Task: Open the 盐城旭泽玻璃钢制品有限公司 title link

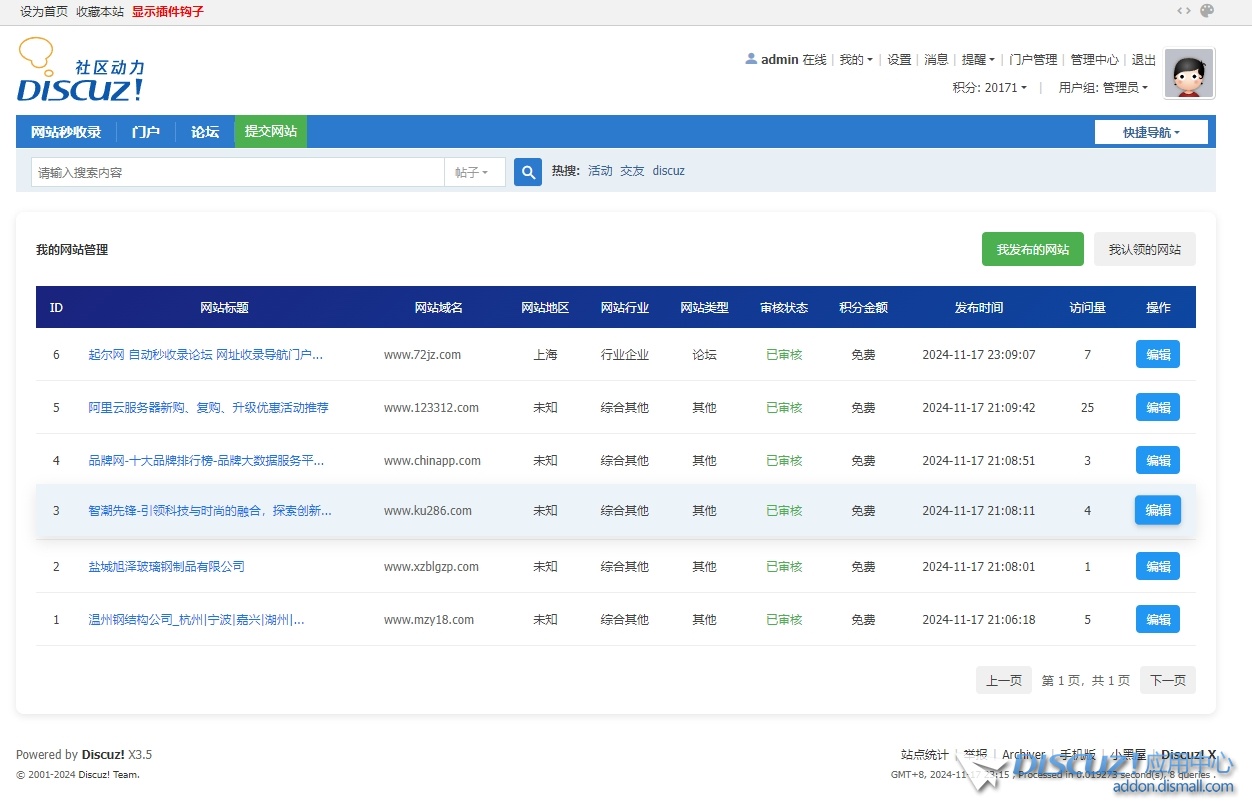Action: click(x=166, y=567)
